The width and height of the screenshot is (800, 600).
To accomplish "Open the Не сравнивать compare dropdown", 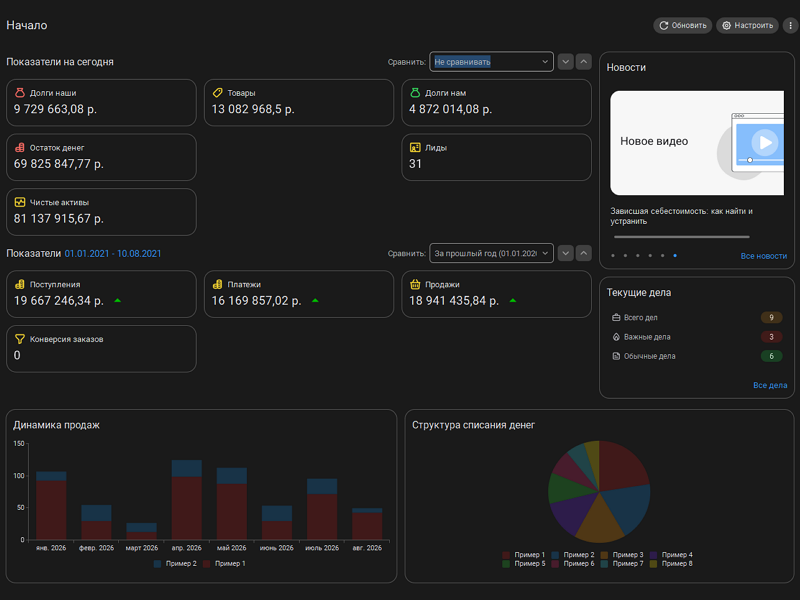I will tap(491, 62).
